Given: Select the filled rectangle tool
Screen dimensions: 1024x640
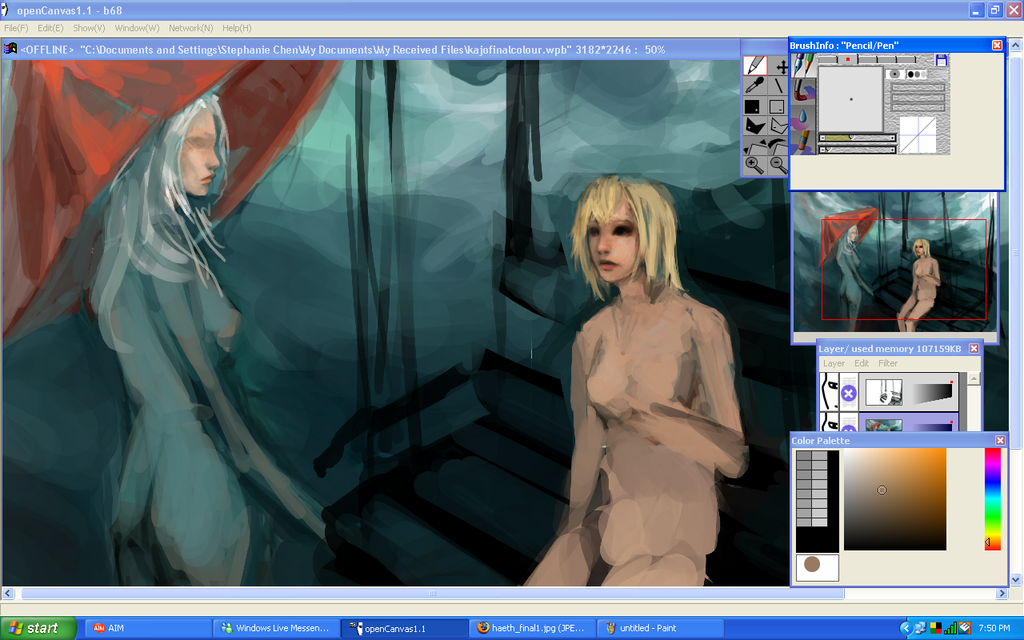Looking at the screenshot, I should (755, 106).
